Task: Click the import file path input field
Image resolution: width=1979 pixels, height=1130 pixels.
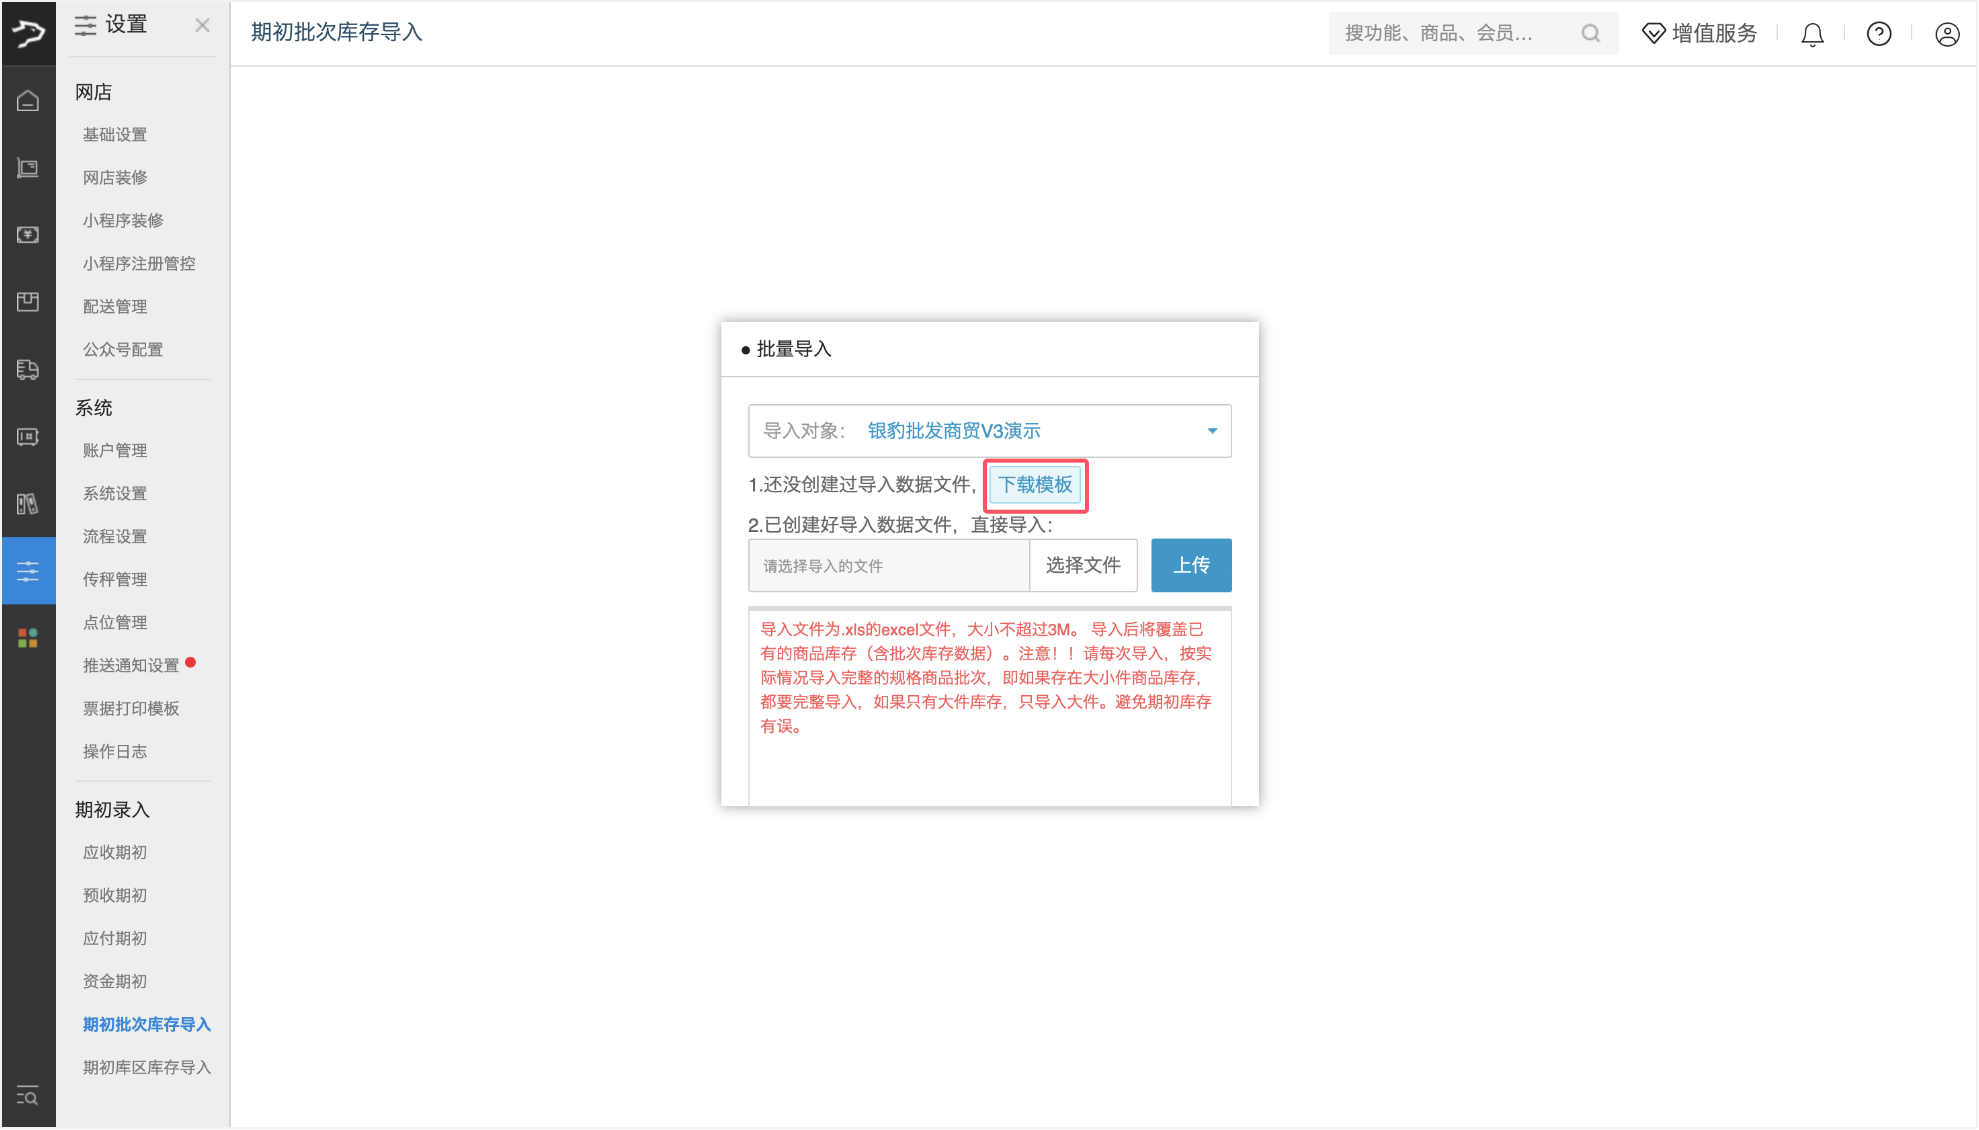Action: [888, 566]
